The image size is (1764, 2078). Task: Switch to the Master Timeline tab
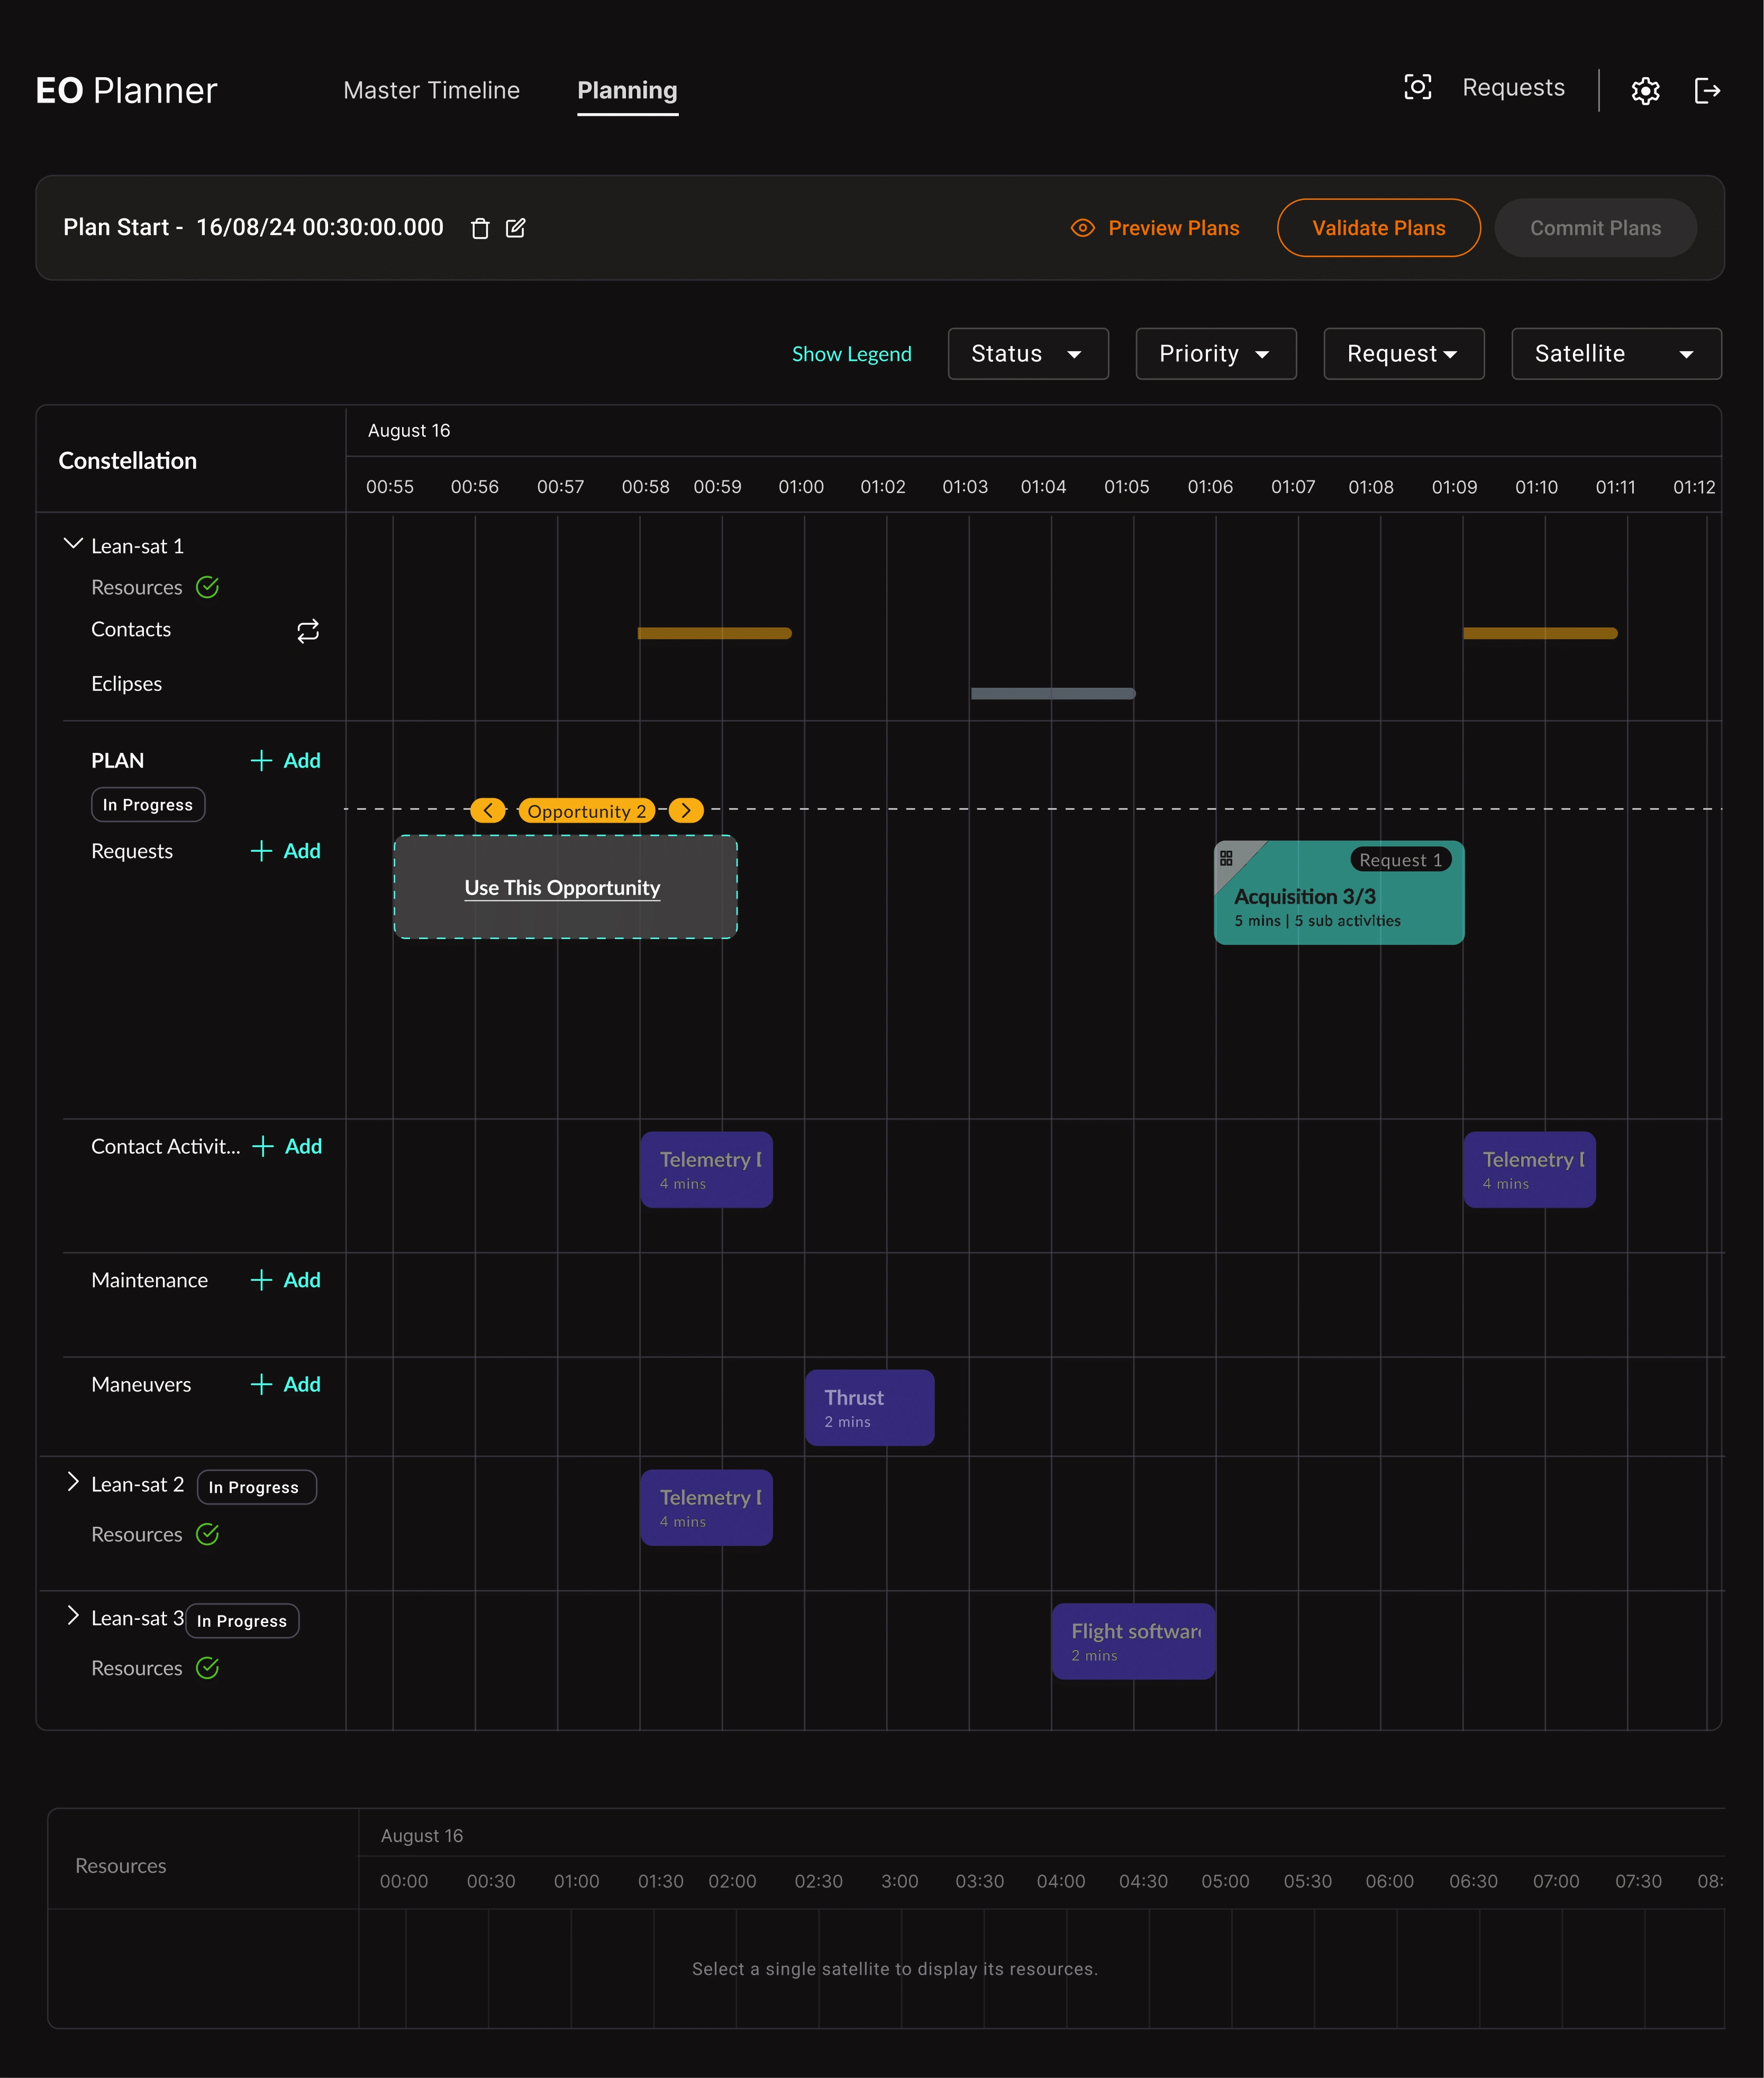431,90
